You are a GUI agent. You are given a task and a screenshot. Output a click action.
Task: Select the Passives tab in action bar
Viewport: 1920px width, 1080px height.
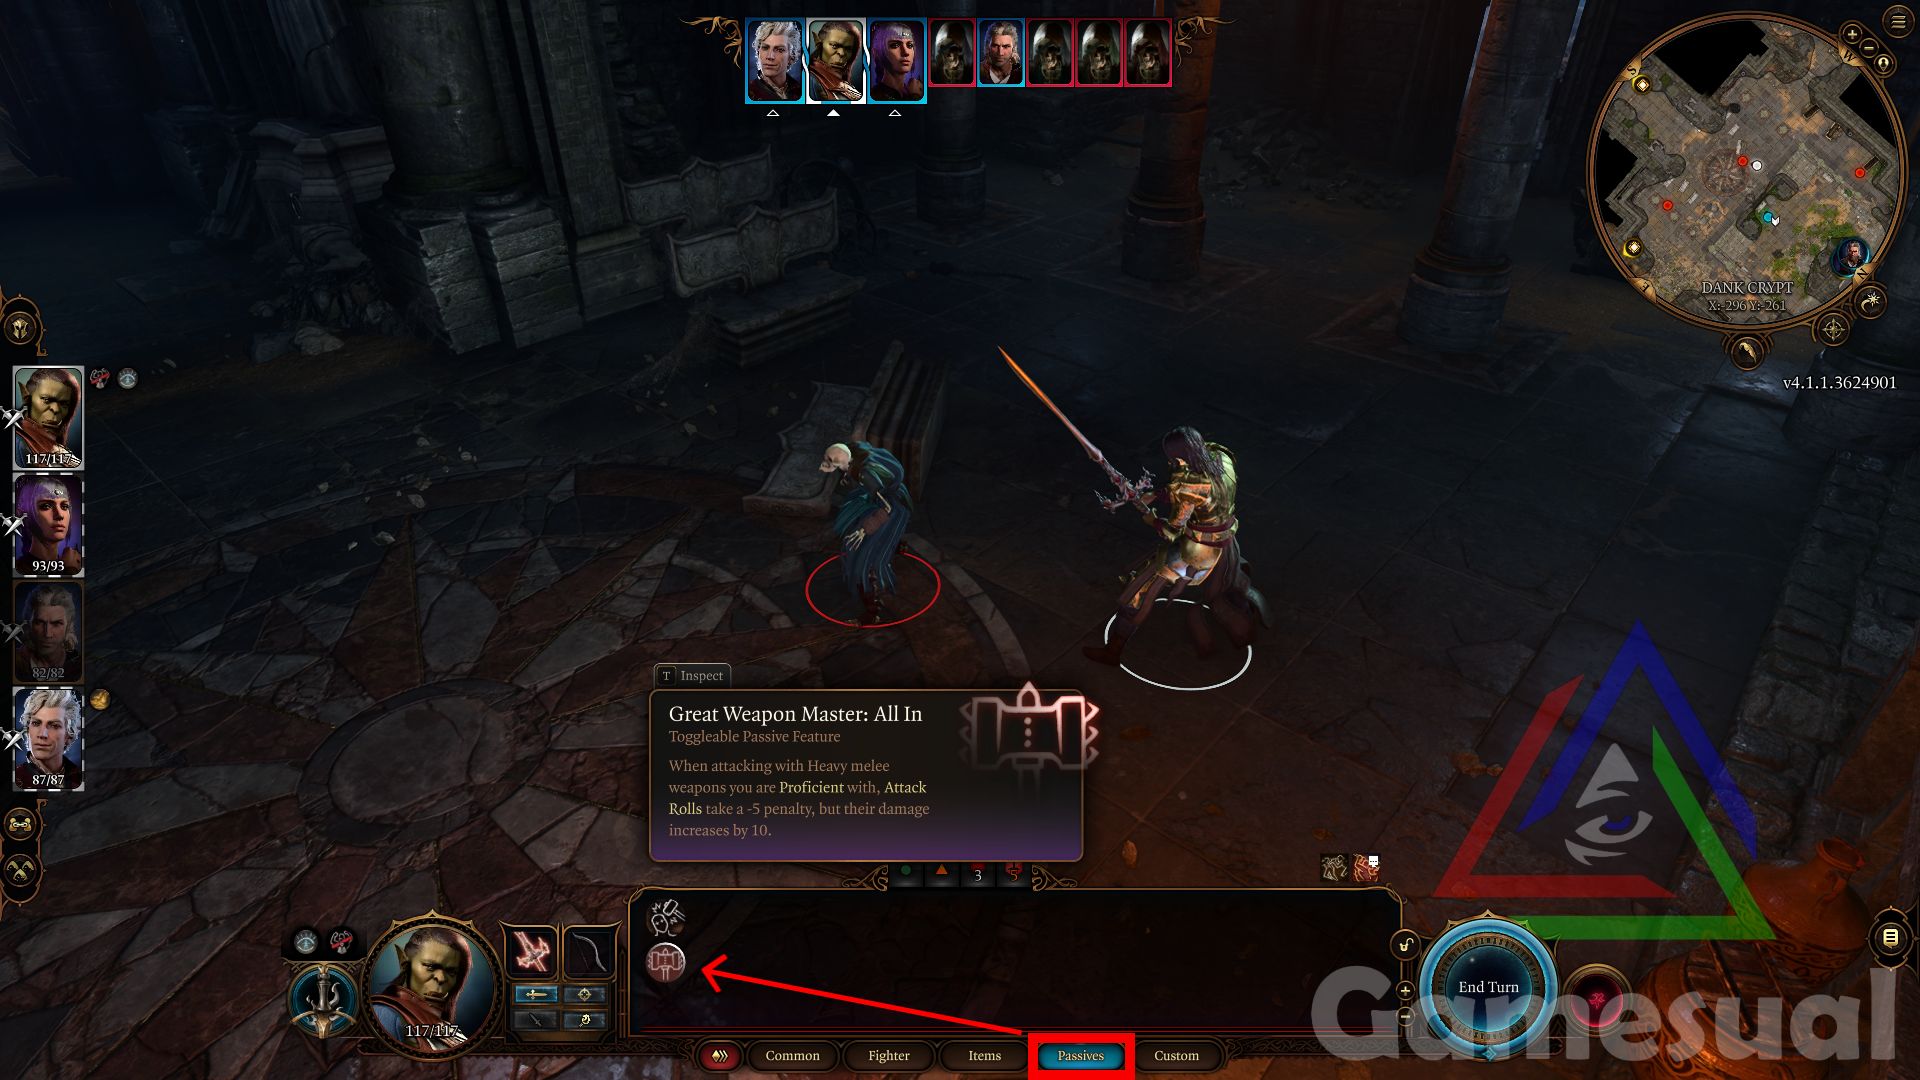click(1079, 1055)
